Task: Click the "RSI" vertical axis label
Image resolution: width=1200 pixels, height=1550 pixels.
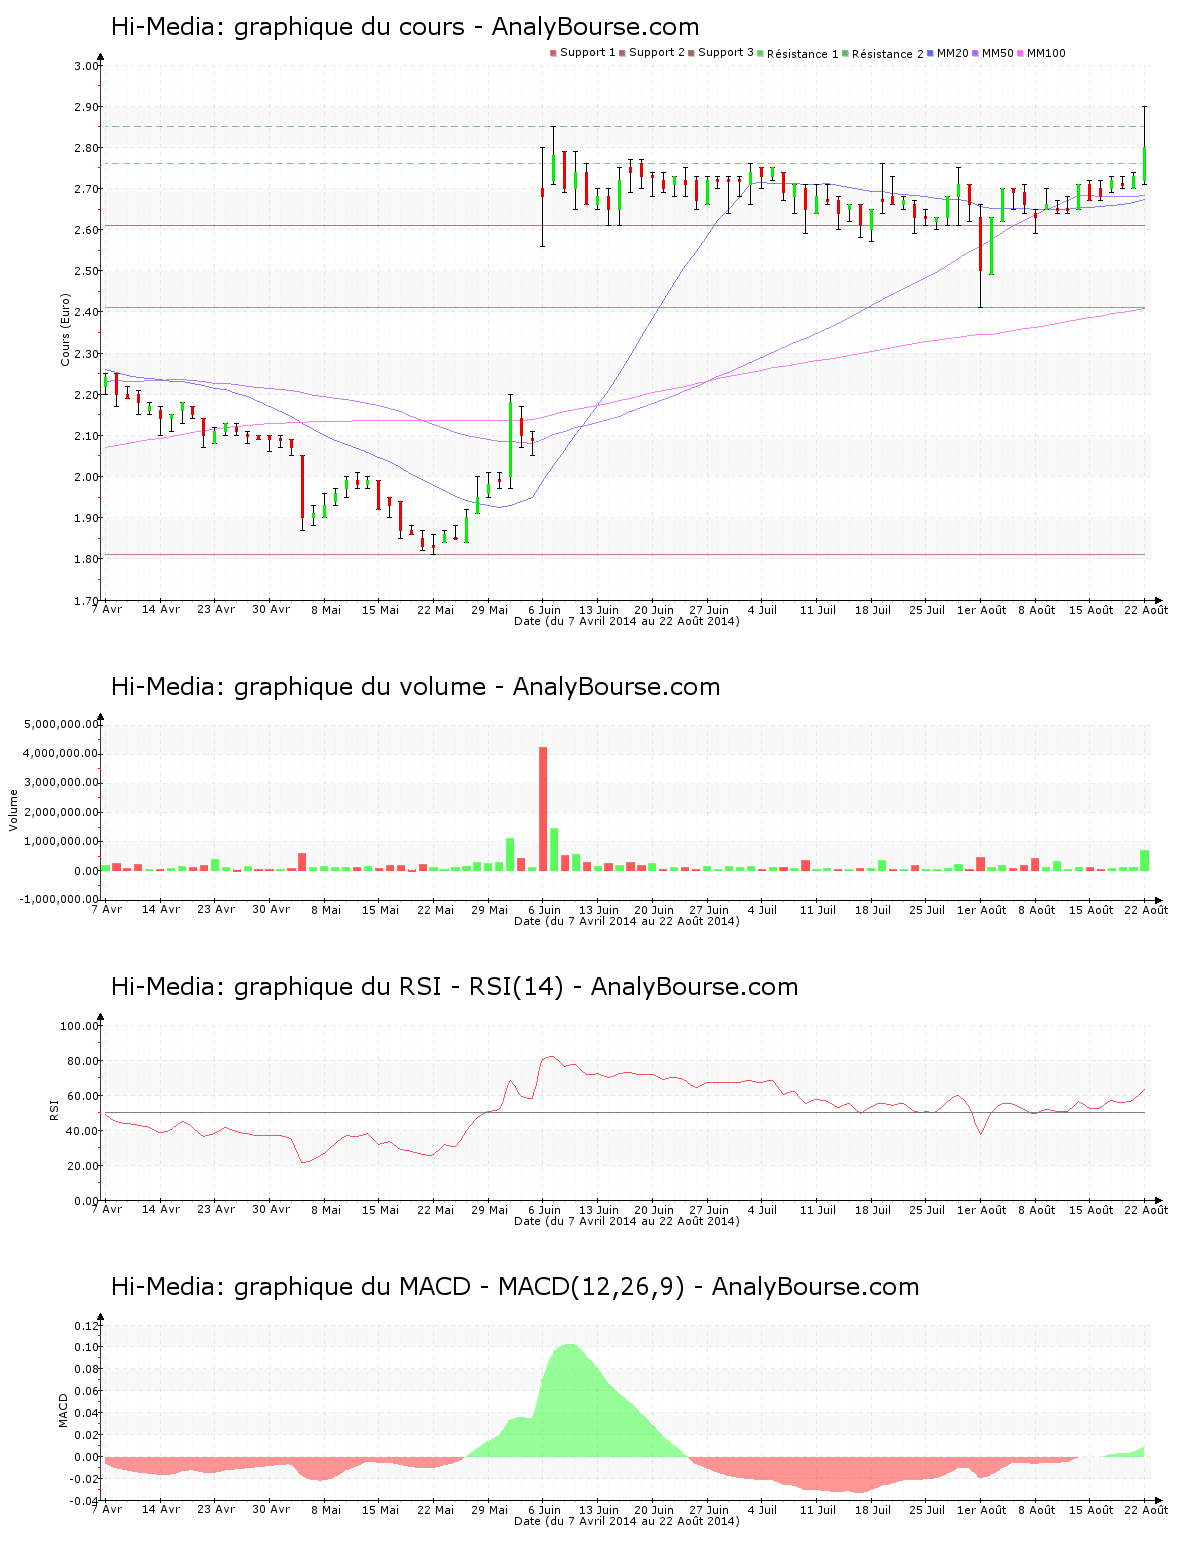Action: 54,1109
